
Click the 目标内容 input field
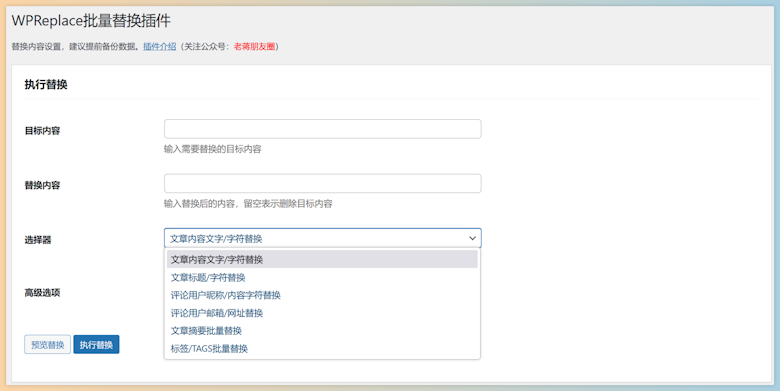(x=322, y=129)
